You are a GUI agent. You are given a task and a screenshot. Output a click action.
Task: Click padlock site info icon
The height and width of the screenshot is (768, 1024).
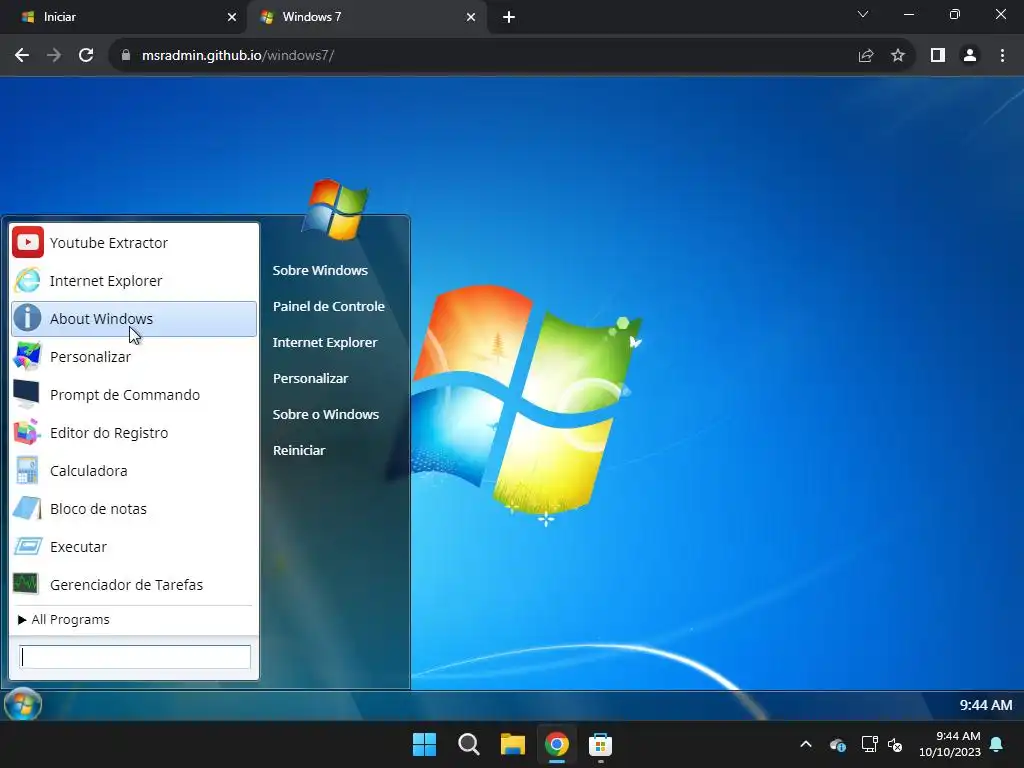[125, 56]
